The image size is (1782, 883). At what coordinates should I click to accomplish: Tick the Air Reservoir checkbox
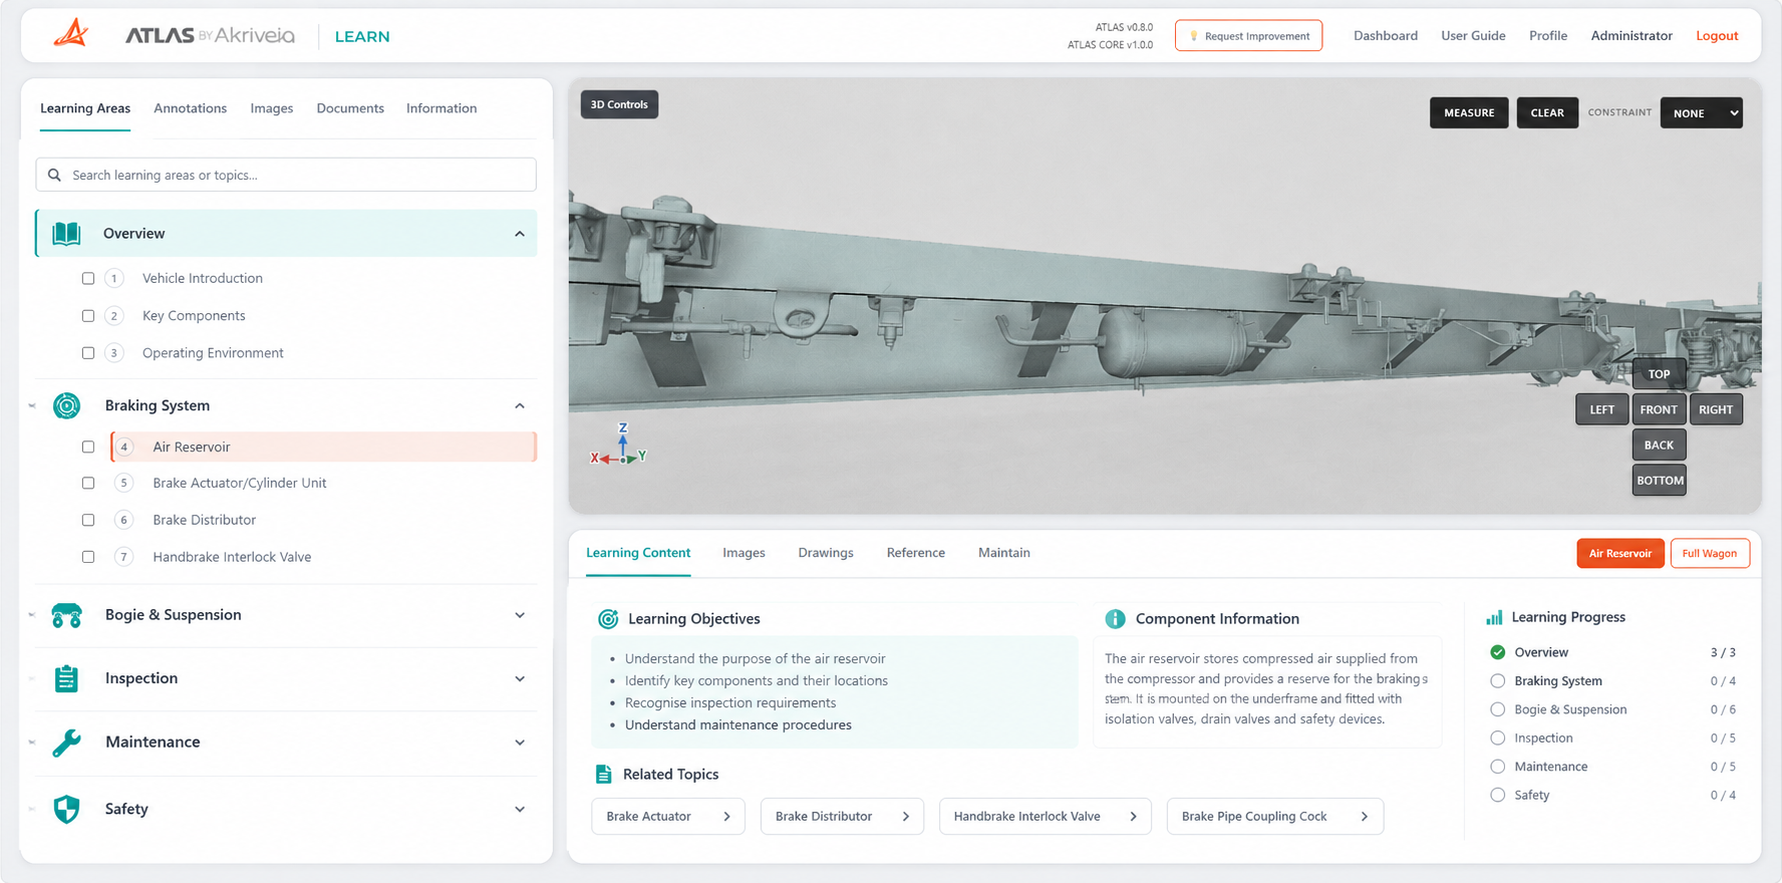click(x=88, y=447)
